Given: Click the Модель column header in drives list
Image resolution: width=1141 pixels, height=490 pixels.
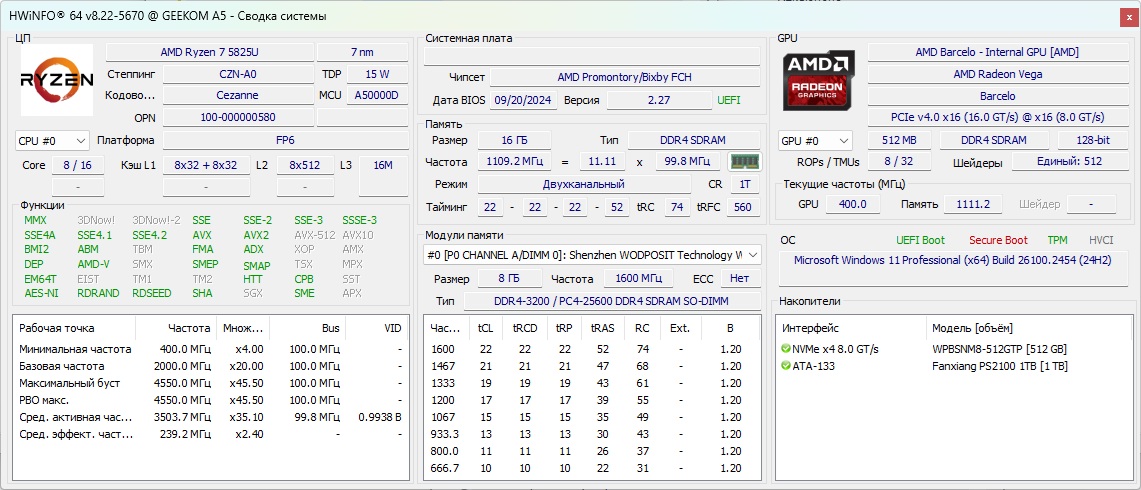Looking at the screenshot, I should (972, 328).
